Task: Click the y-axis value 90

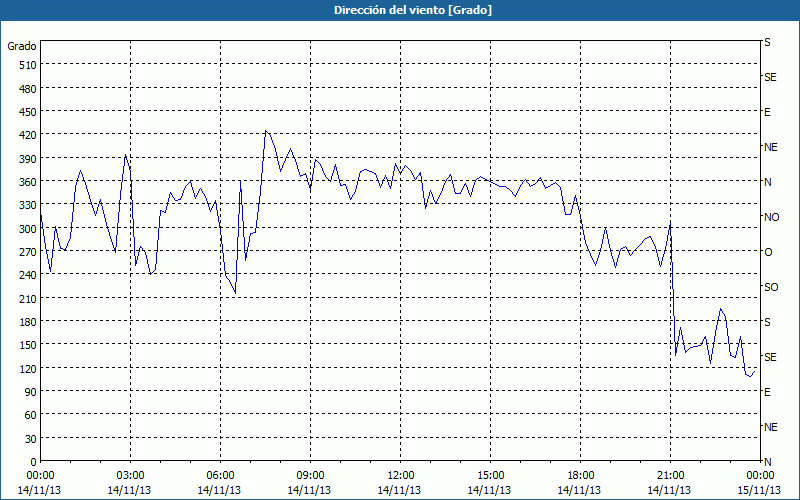Action: pos(30,392)
